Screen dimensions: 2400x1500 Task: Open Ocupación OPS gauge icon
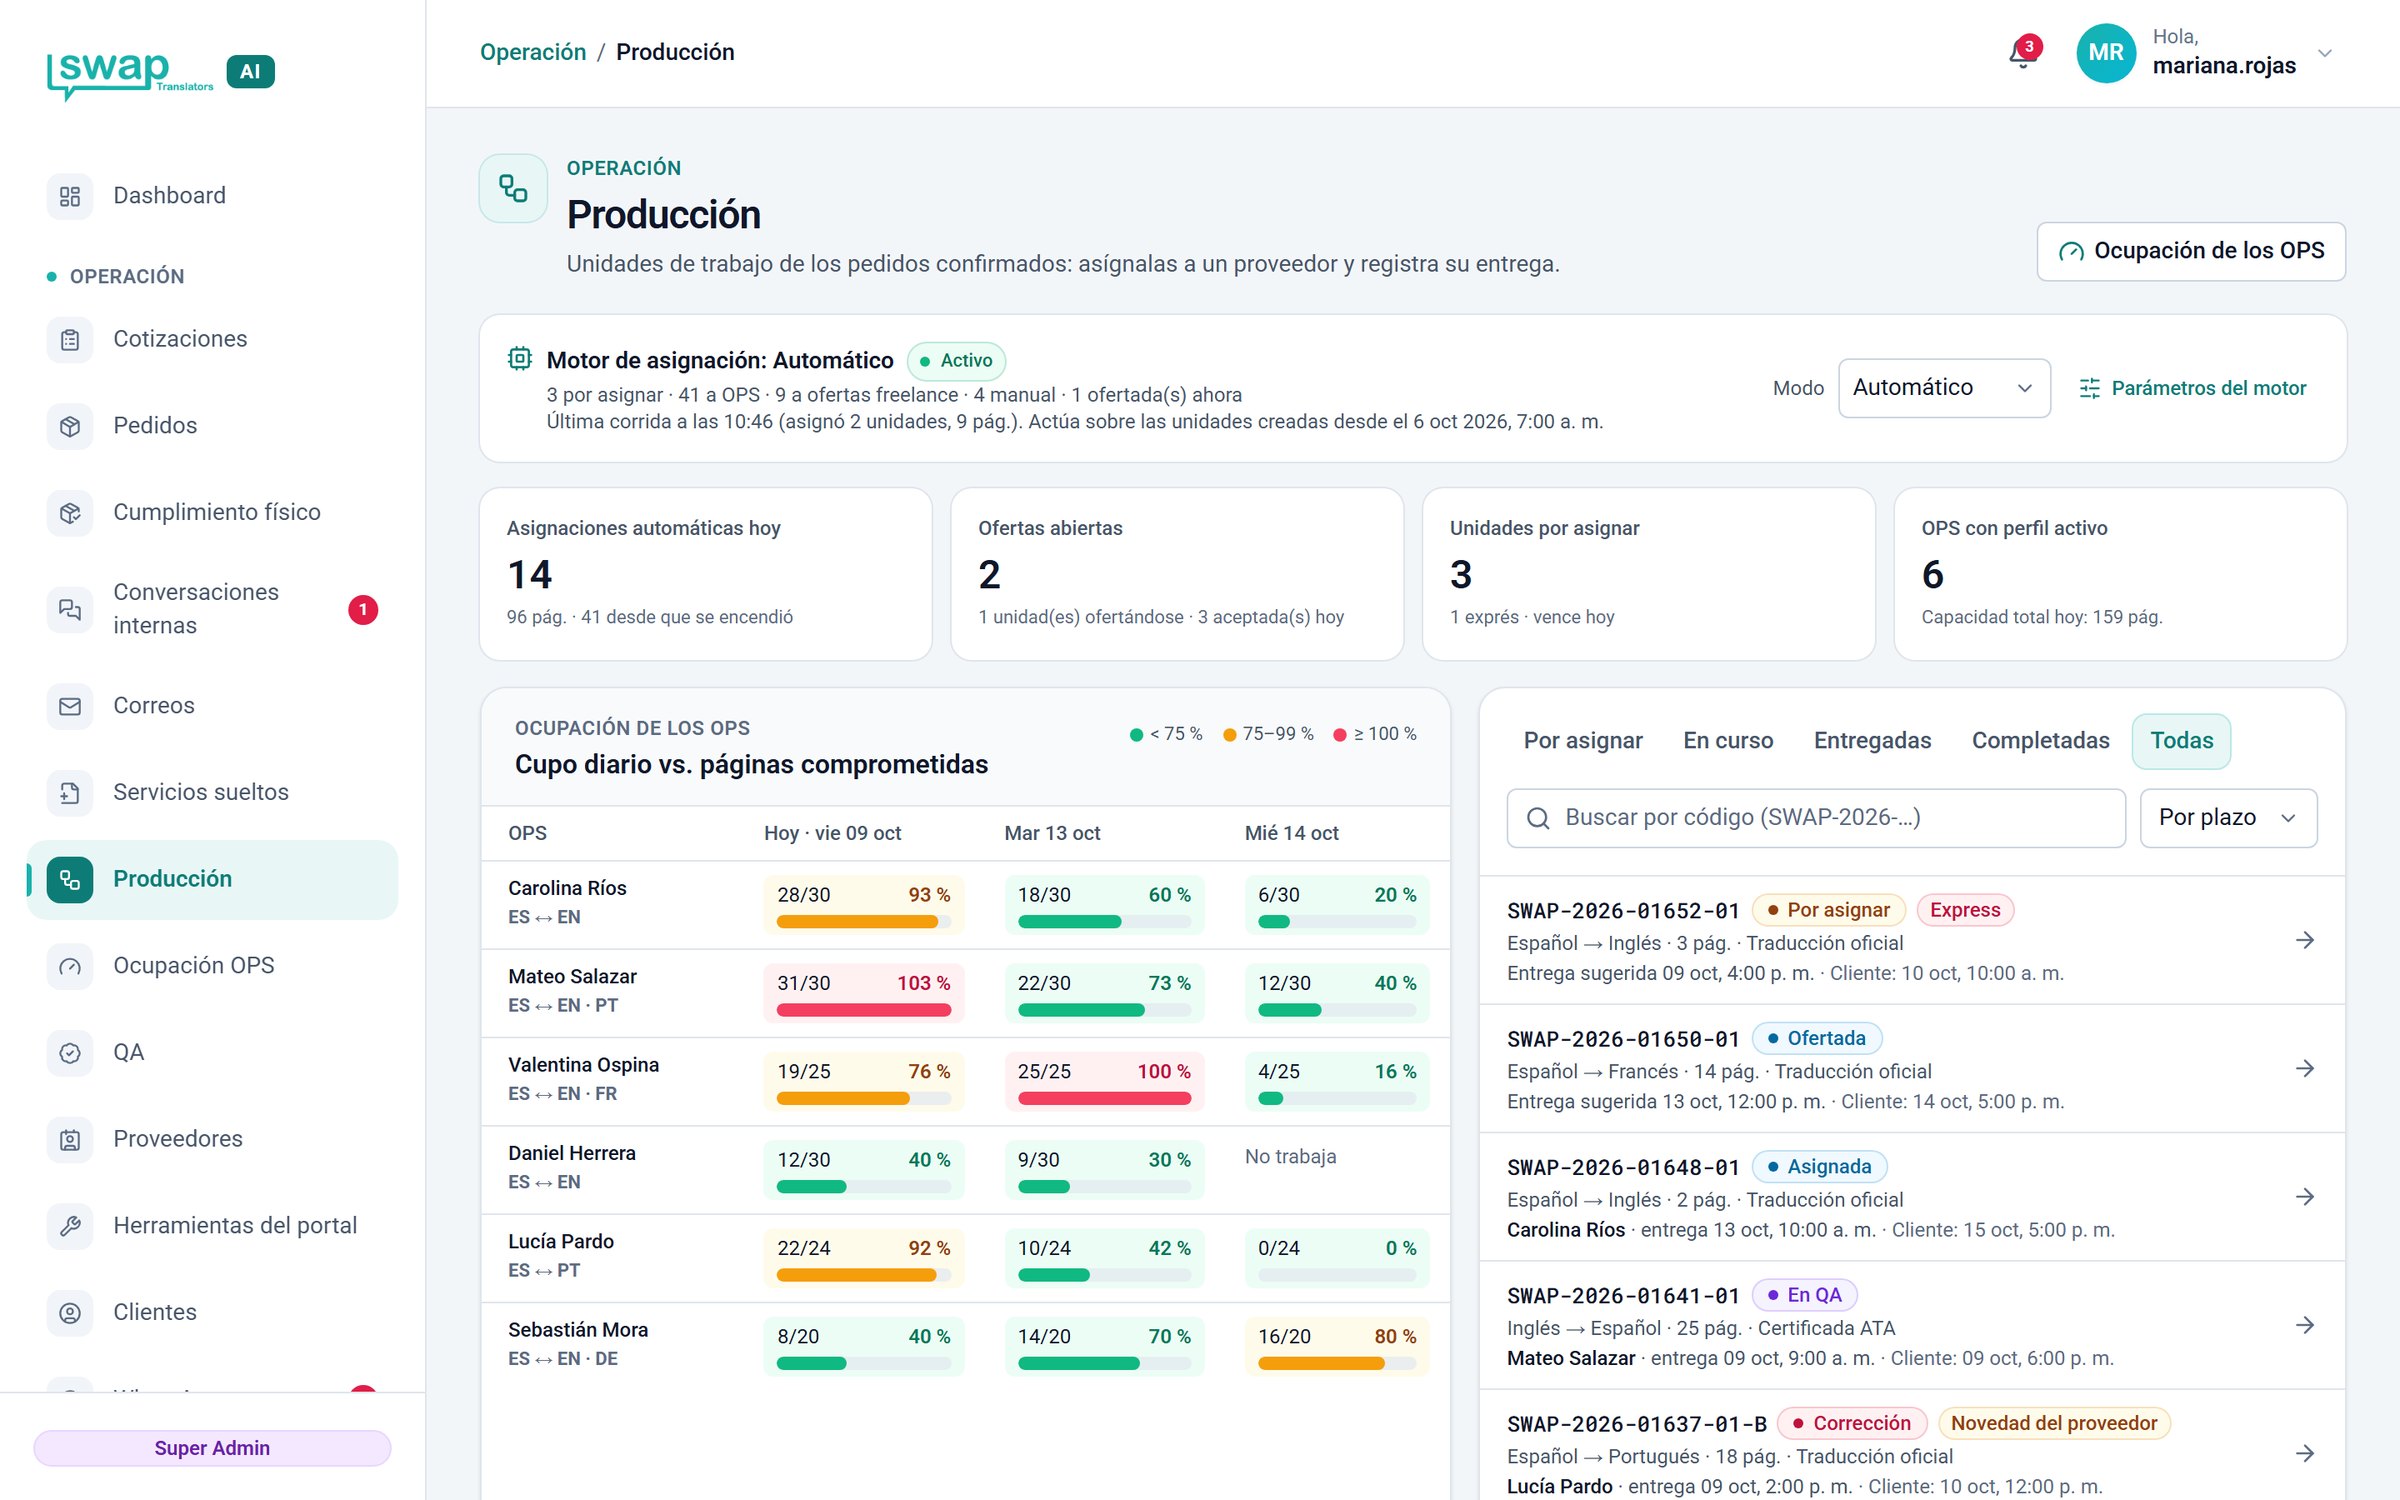click(x=69, y=966)
